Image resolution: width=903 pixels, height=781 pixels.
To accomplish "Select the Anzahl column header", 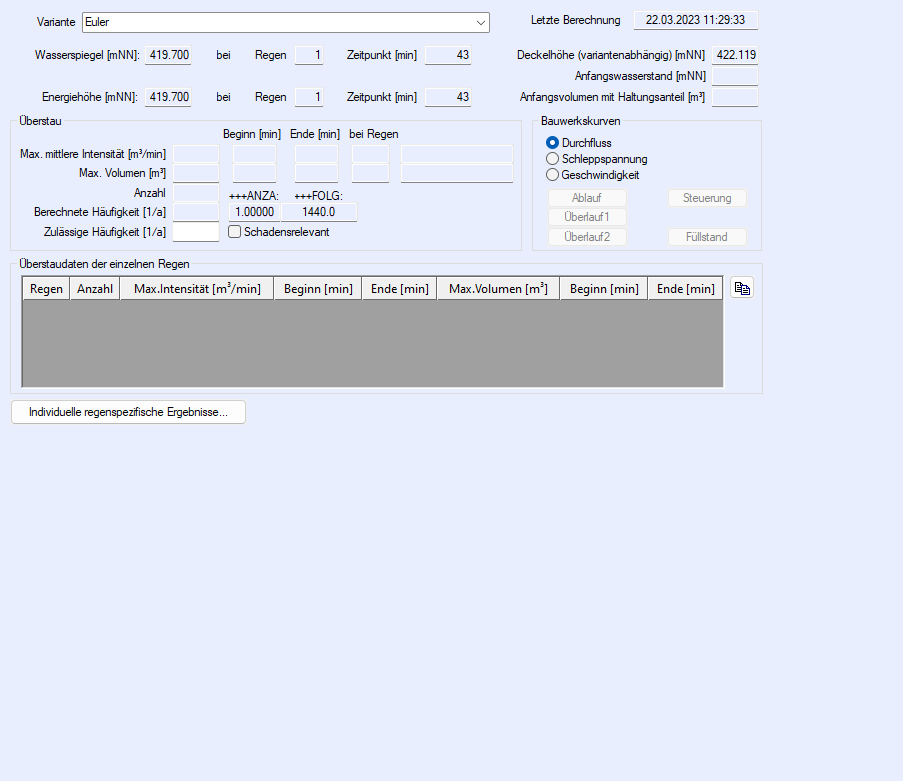I will pos(95,289).
